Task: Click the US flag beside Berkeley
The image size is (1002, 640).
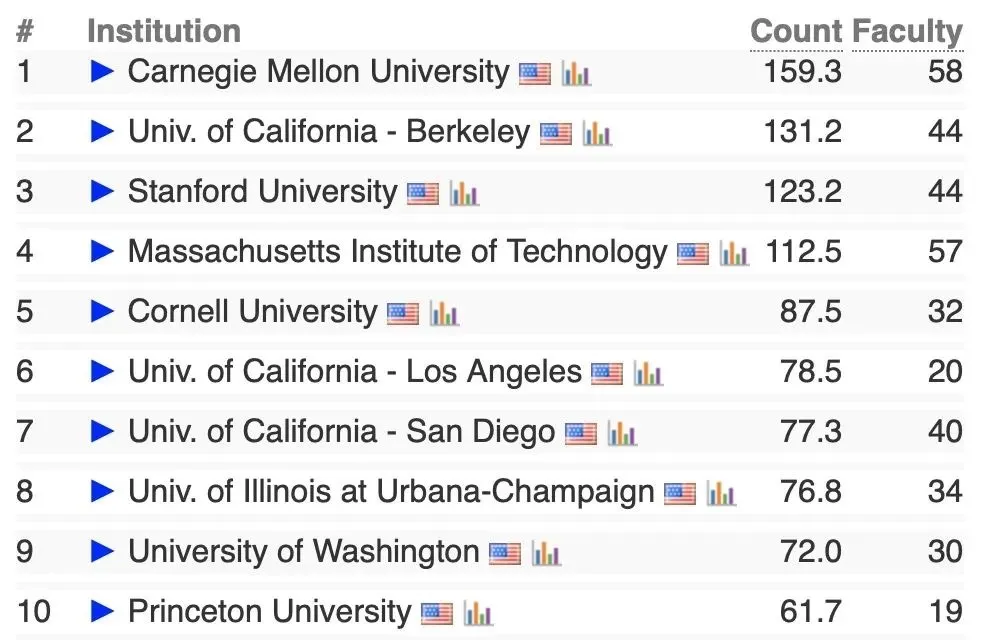Action: 556,133
